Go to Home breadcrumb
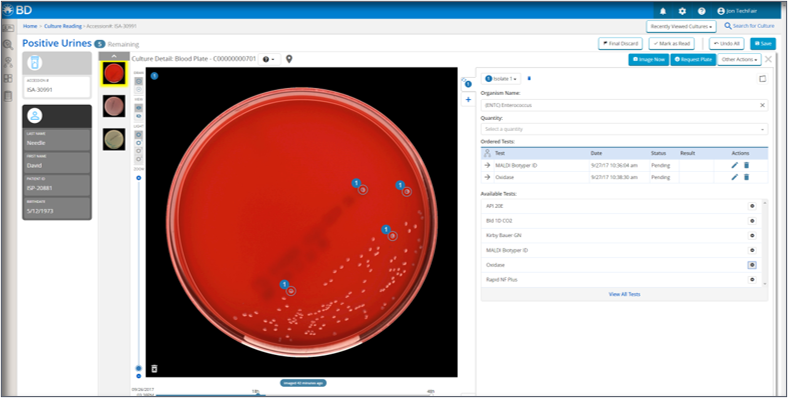This screenshot has width=788, height=398. coord(30,26)
